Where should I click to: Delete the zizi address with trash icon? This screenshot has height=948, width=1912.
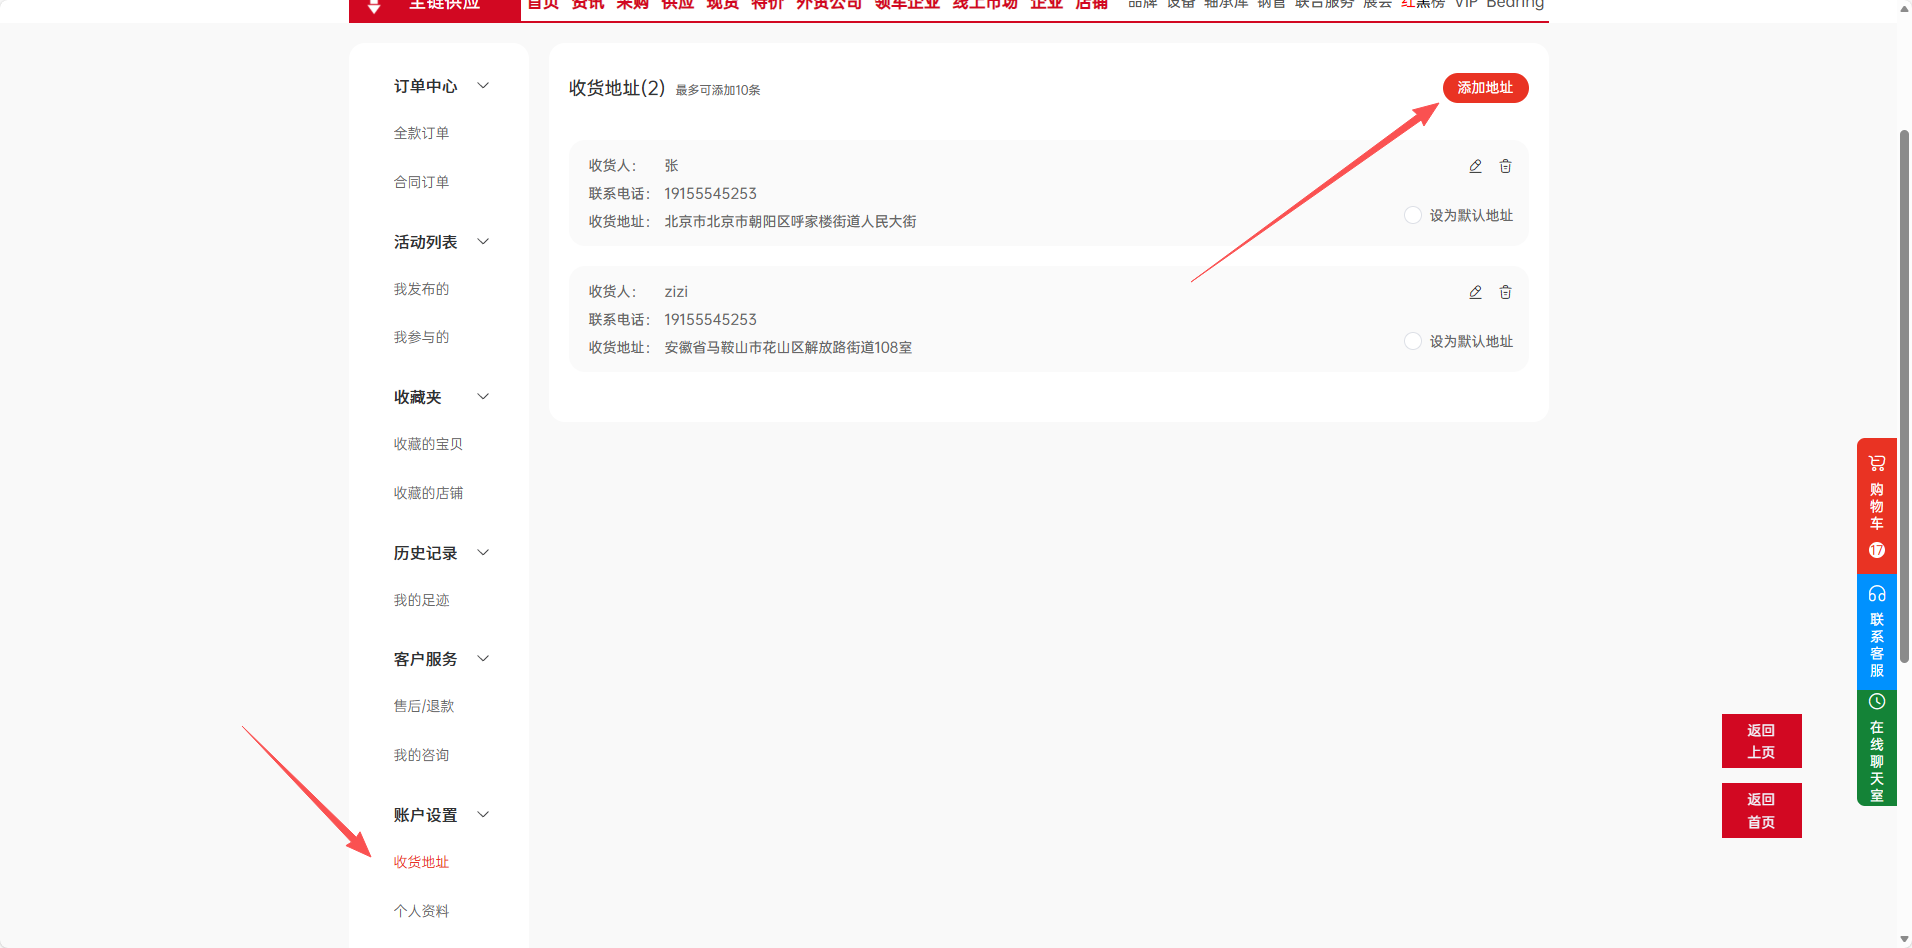[x=1505, y=292]
